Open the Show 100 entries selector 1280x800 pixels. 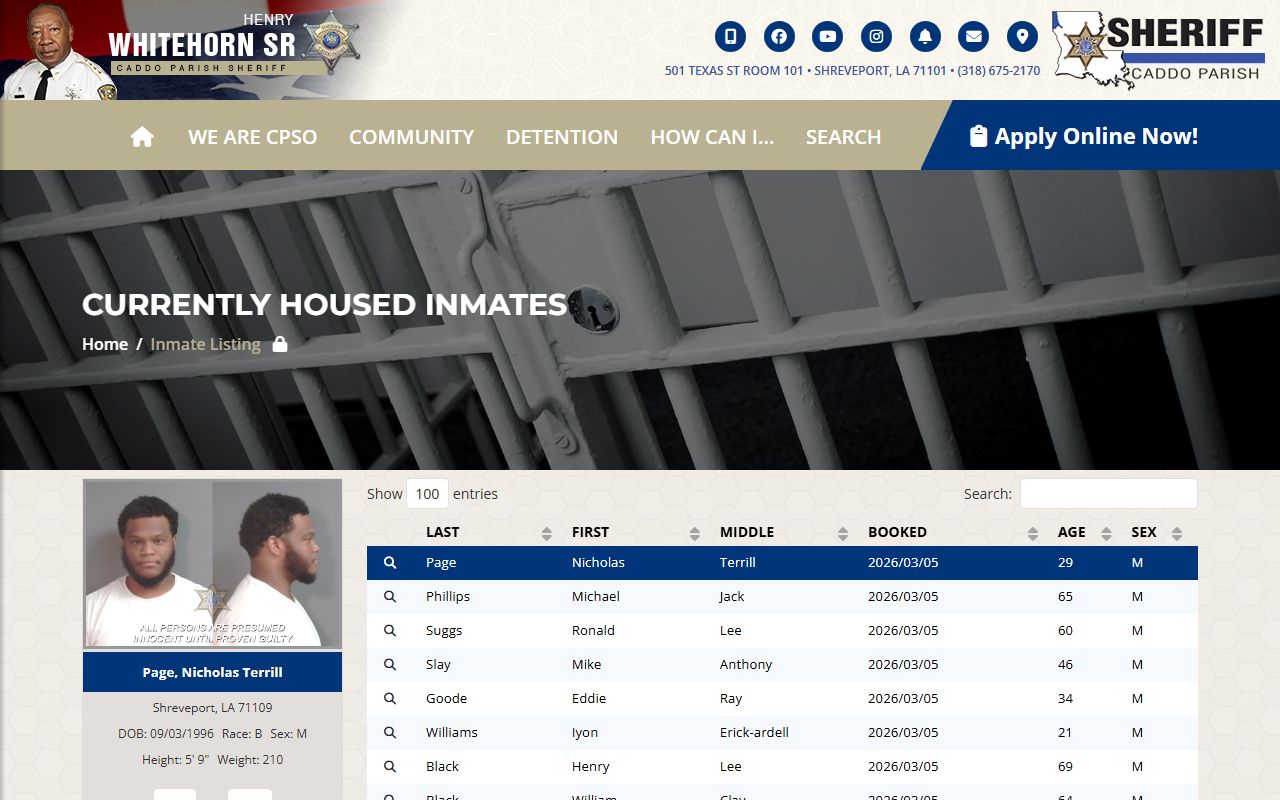click(427, 494)
